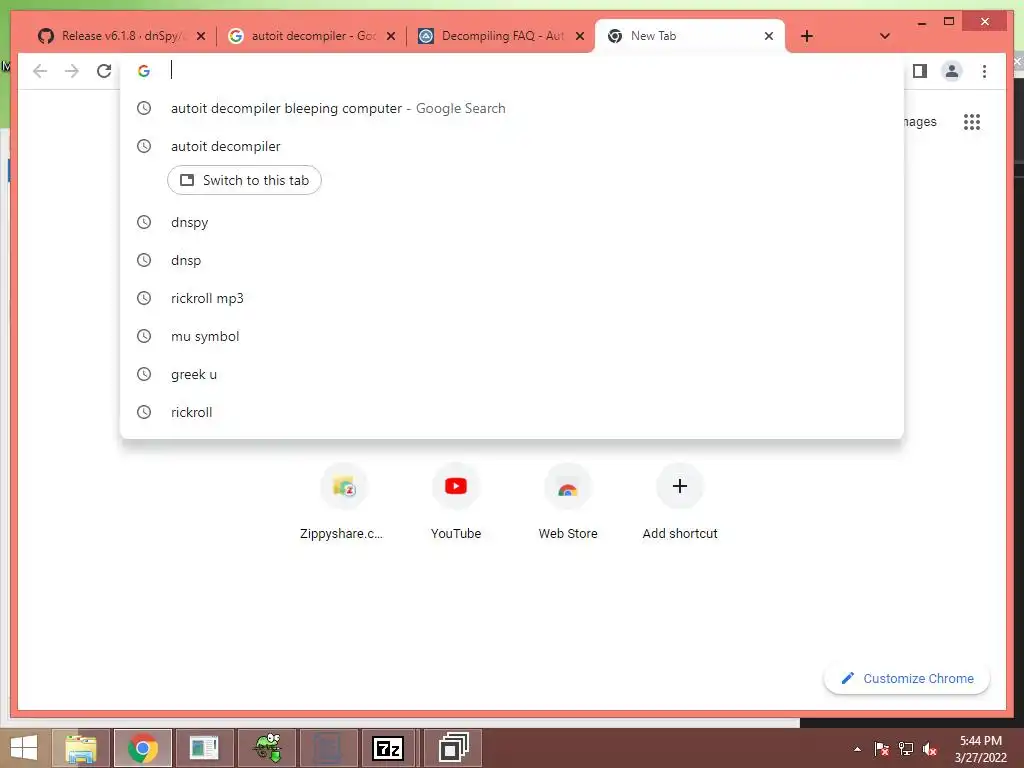Reload the page
This screenshot has width=1024, height=768.
104,71
